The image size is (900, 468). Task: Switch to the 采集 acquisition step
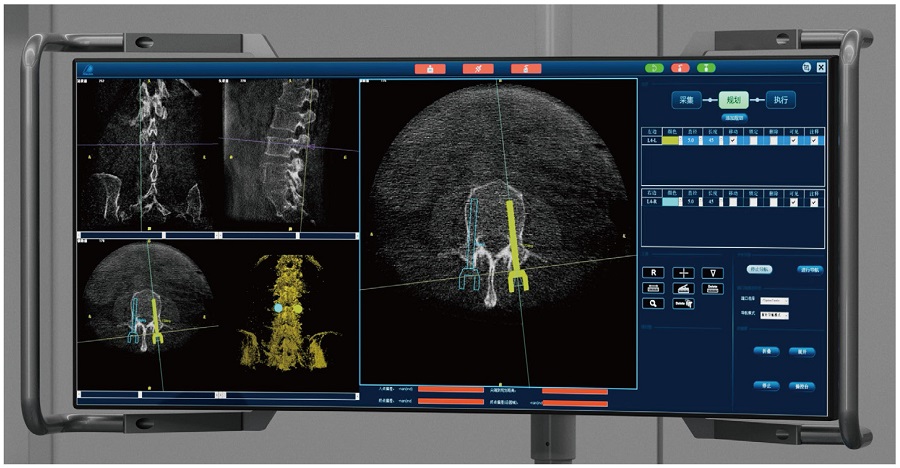686,100
